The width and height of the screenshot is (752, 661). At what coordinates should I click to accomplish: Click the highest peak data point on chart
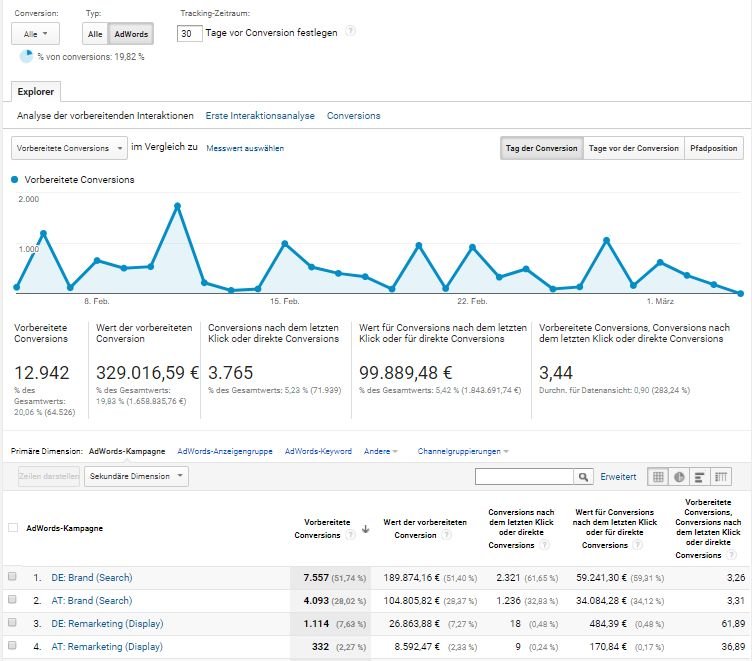coord(177,206)
